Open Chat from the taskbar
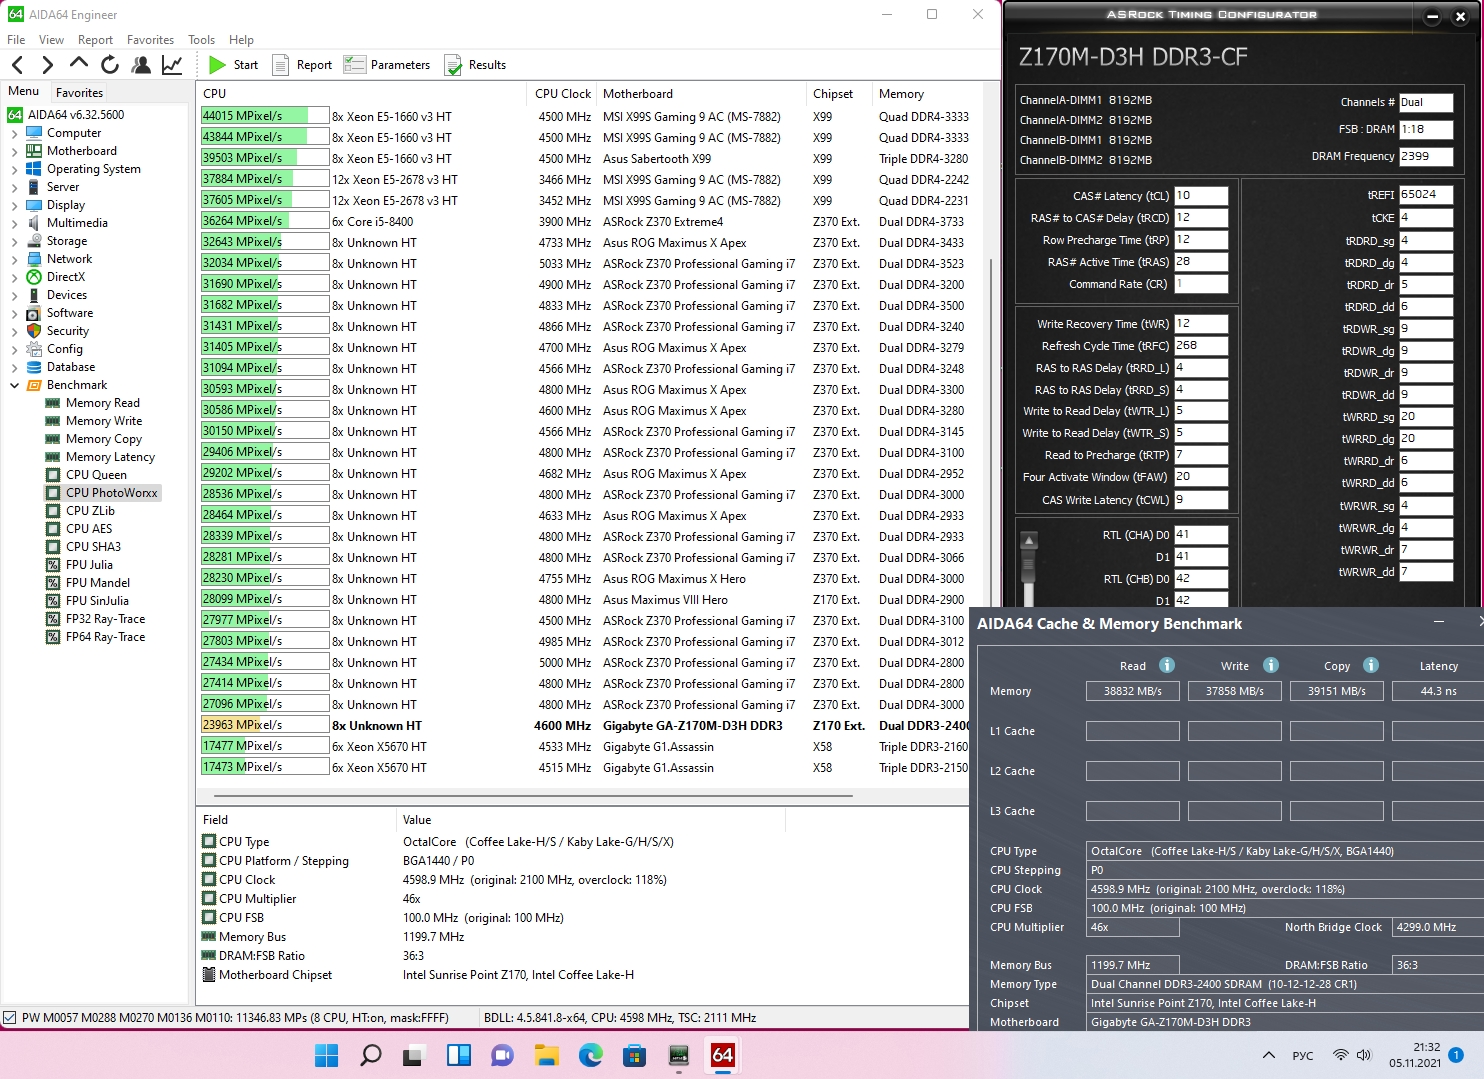The height and width of the screenshot is (1079, 1484). (x=503, y=1055)
